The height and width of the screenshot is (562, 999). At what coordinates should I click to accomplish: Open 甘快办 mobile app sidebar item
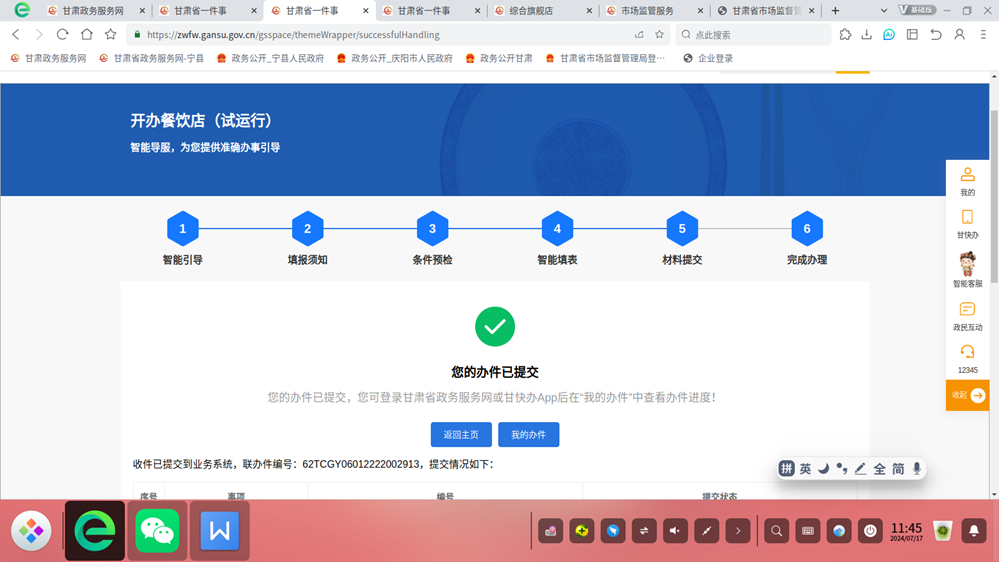[x=967, y=224]
